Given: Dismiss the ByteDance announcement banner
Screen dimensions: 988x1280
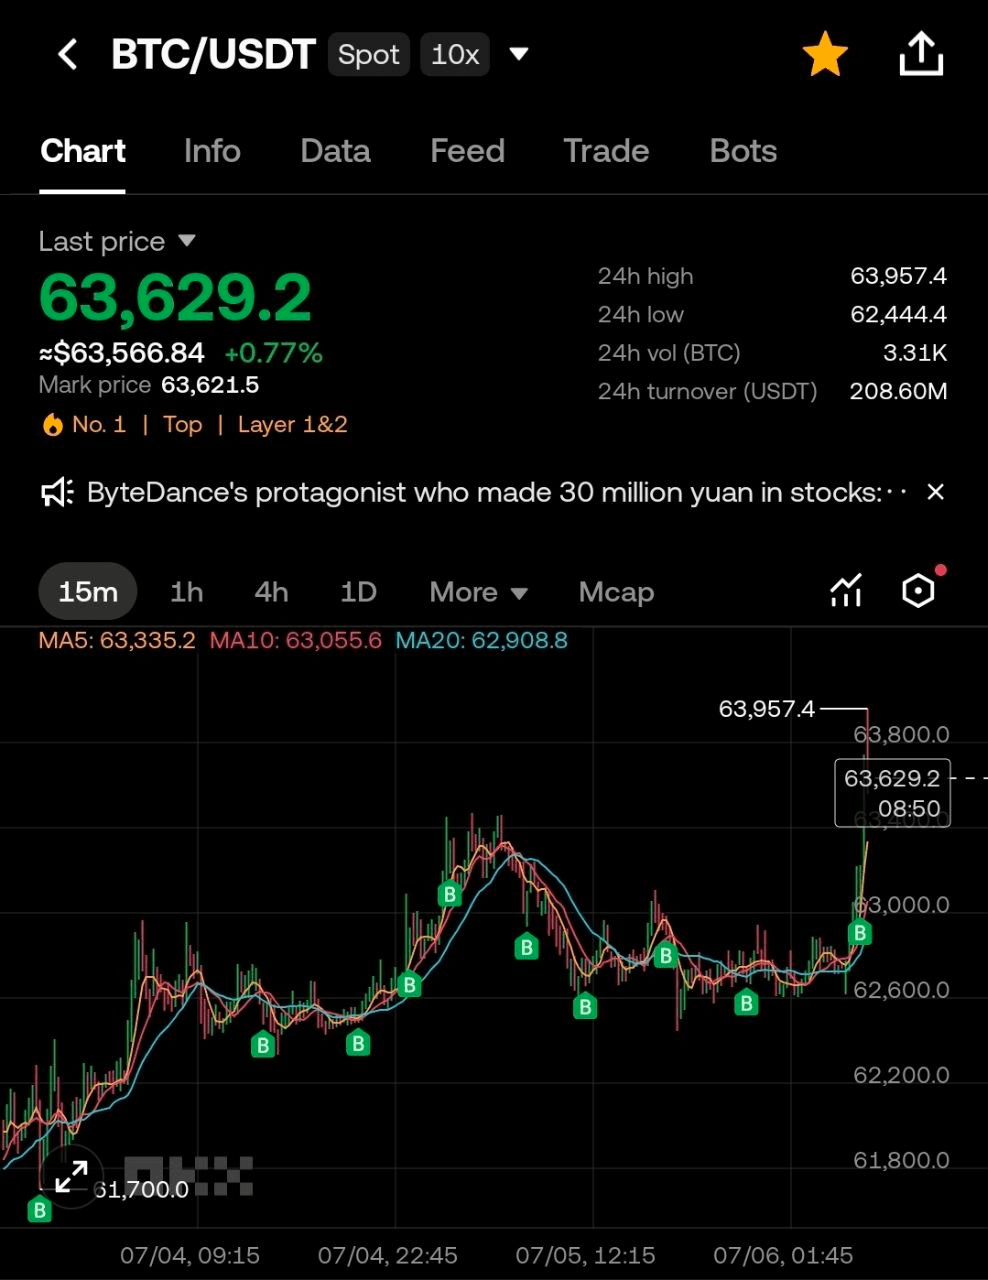Looking at the screenshot, I should point(935,492).
